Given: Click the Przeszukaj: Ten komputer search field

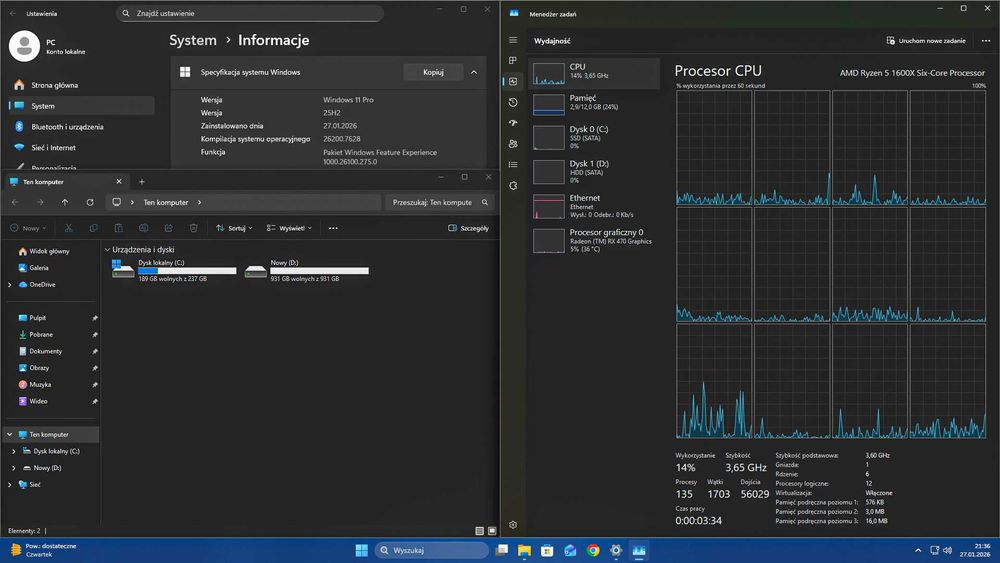Looking at the screenshot, I should 440,202.
